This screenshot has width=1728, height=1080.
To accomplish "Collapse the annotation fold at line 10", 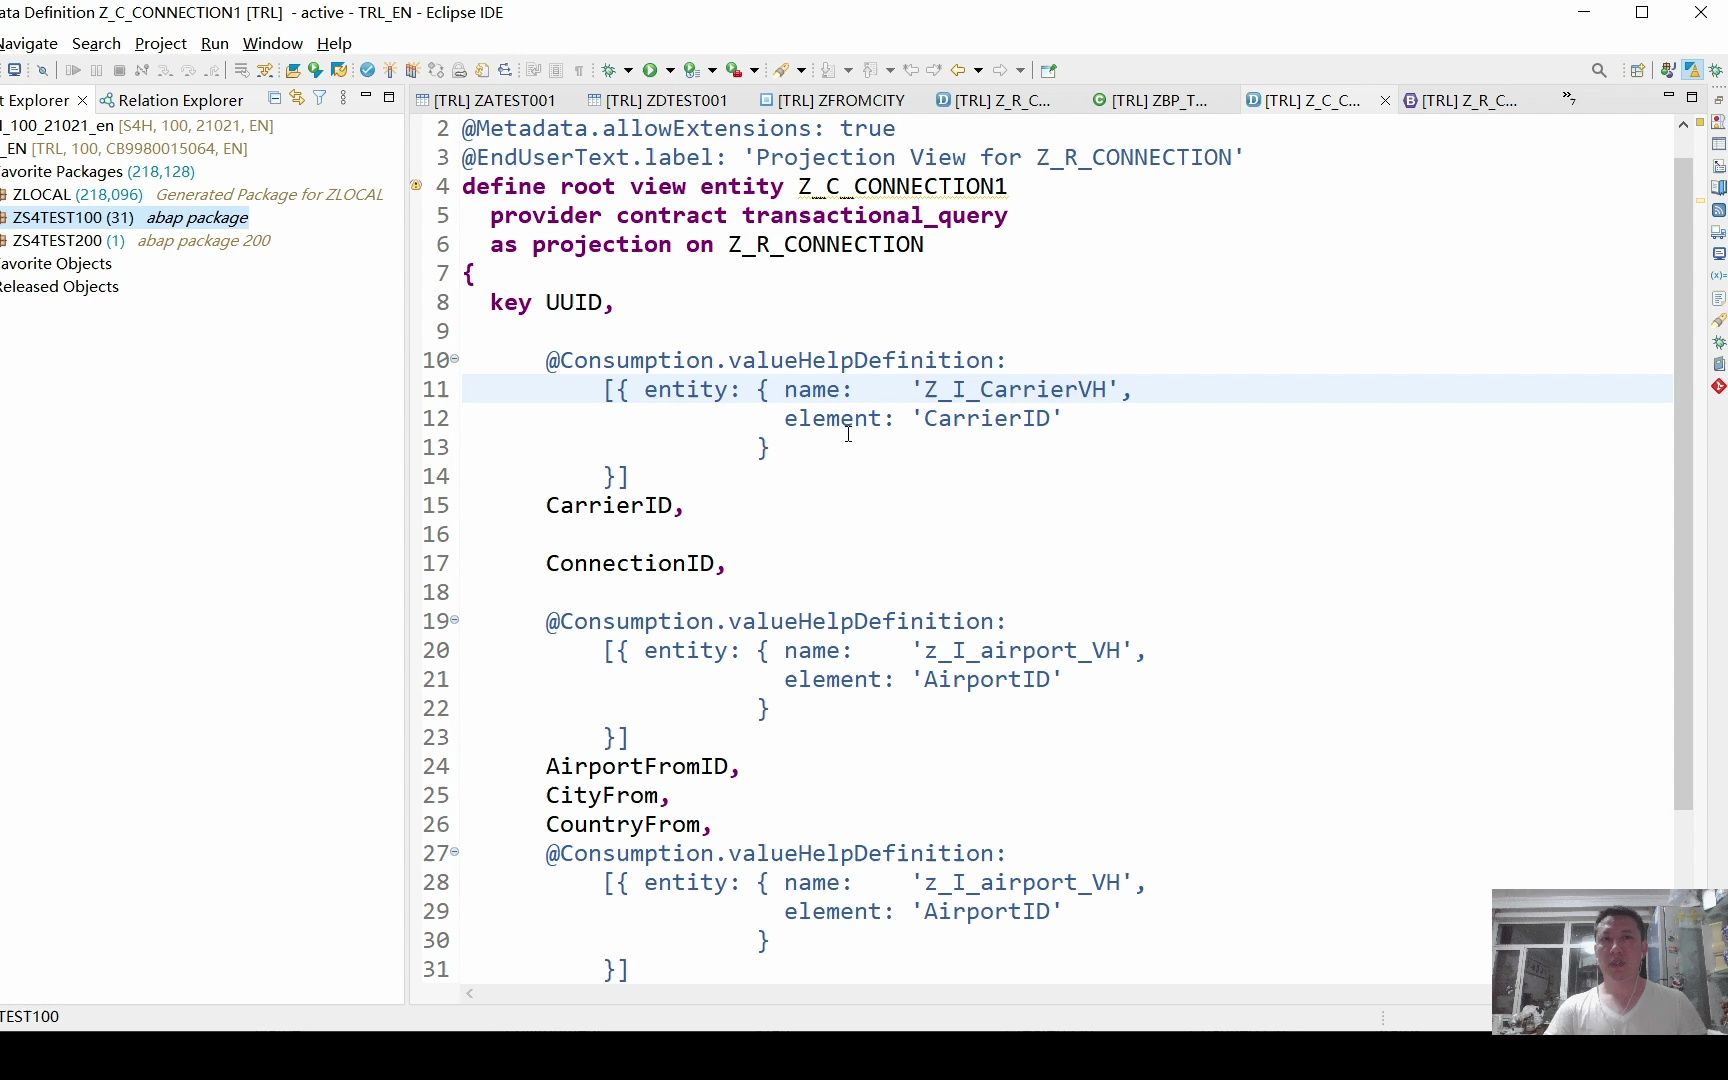I will (454, 359).
